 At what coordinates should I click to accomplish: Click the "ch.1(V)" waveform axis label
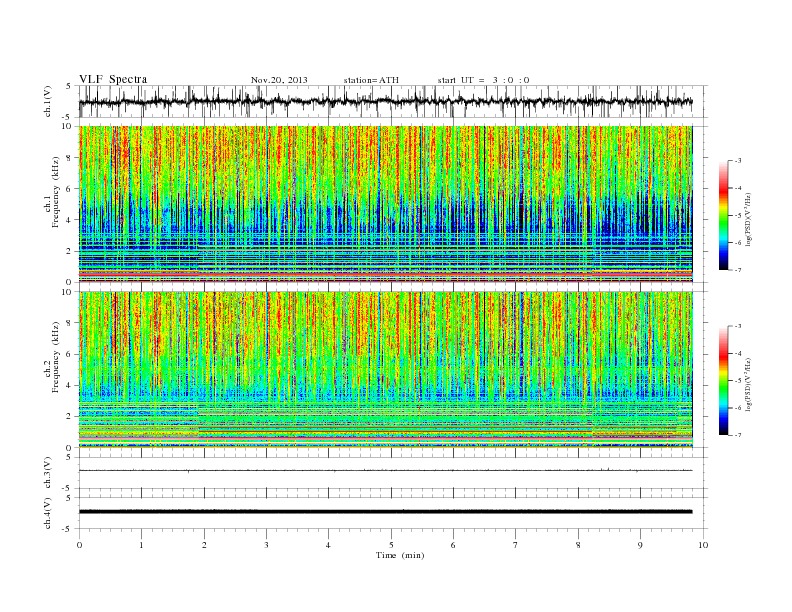pos(48,101)
